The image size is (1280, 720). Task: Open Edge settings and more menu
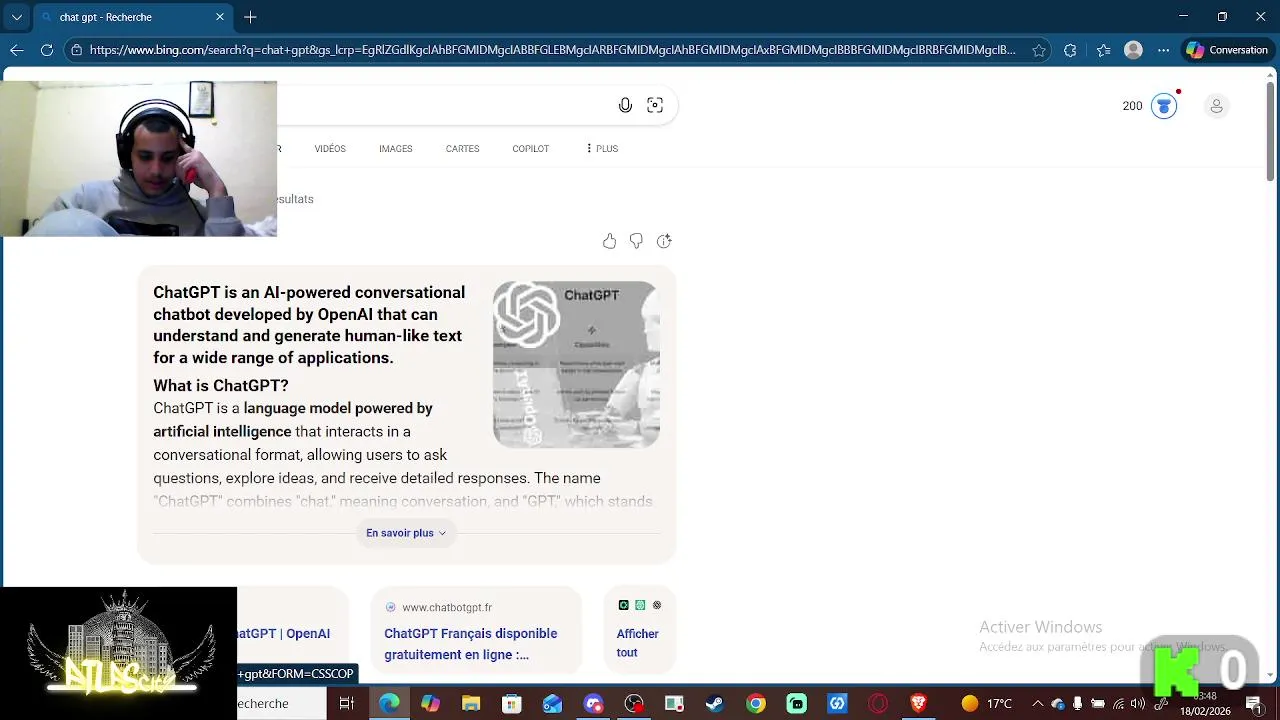[x=1163, y=50]
